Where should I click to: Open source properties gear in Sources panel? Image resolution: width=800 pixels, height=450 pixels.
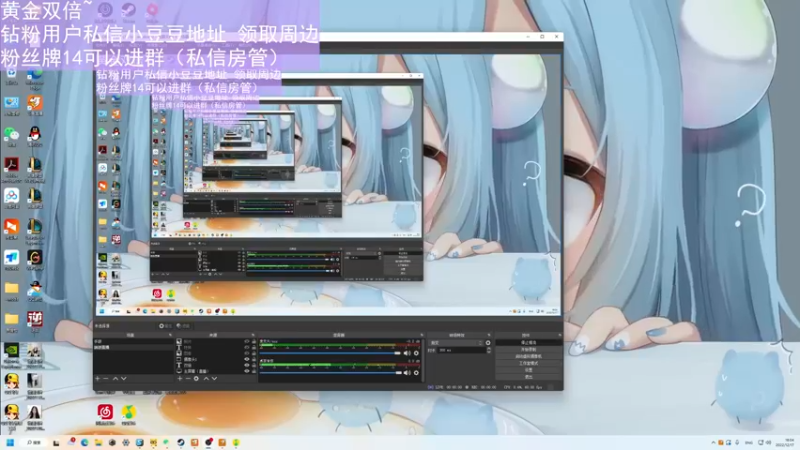click(x=196, y=379)
